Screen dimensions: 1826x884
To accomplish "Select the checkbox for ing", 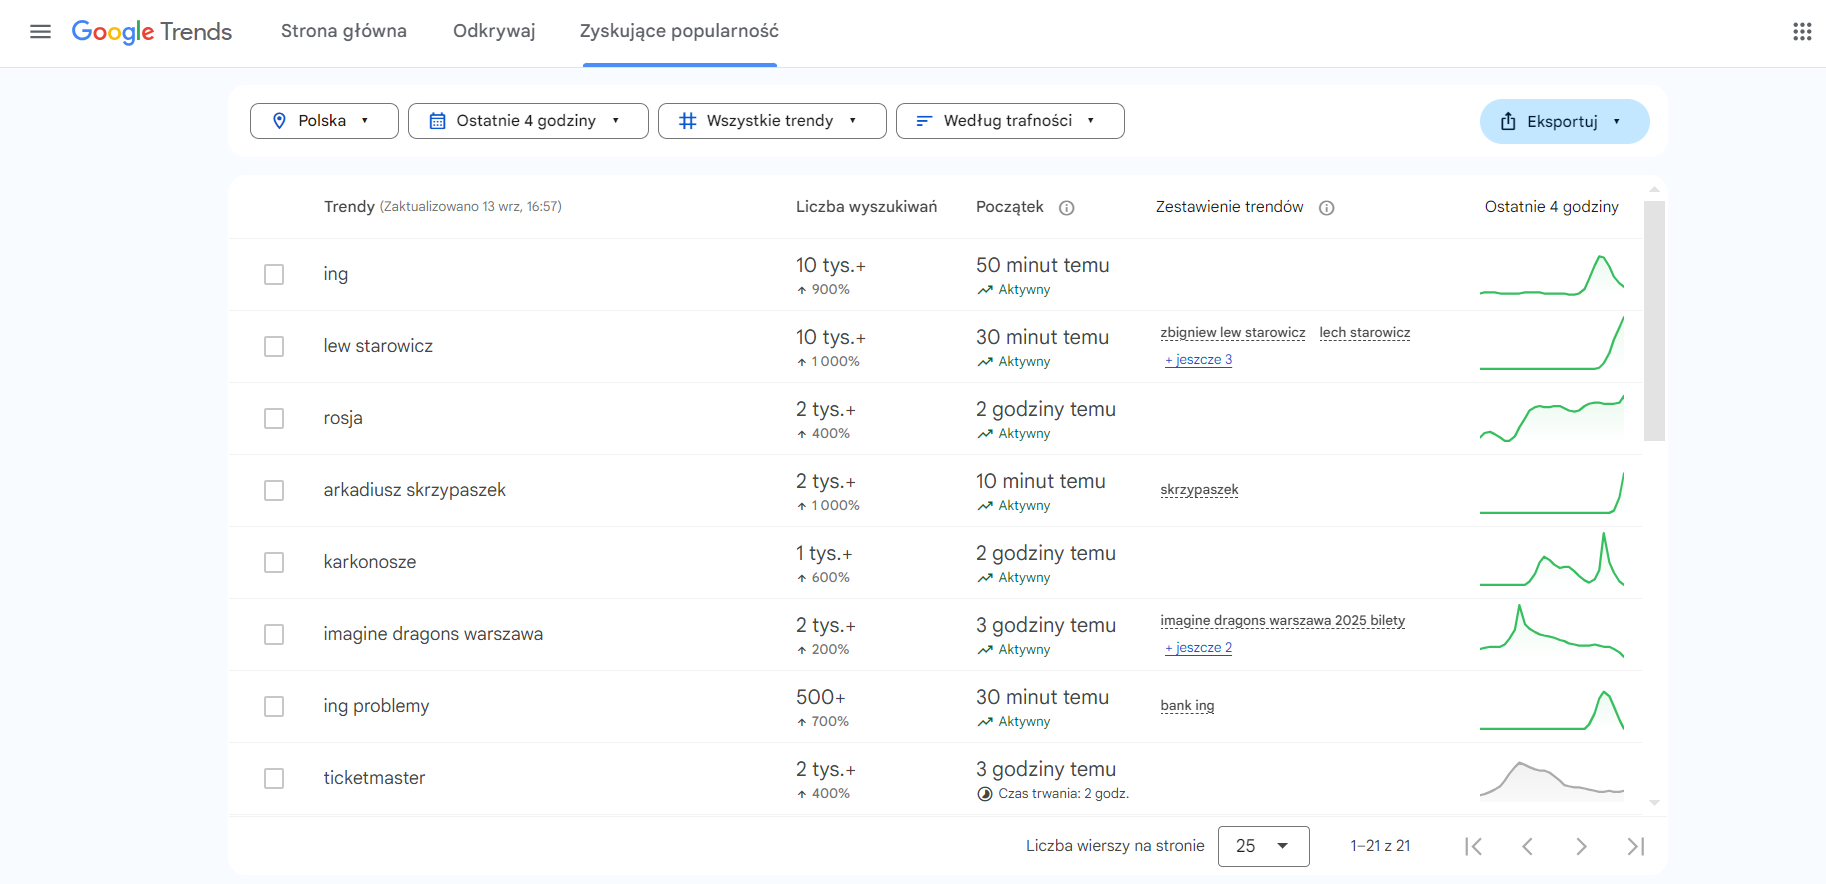I will [x=274, y=274].
